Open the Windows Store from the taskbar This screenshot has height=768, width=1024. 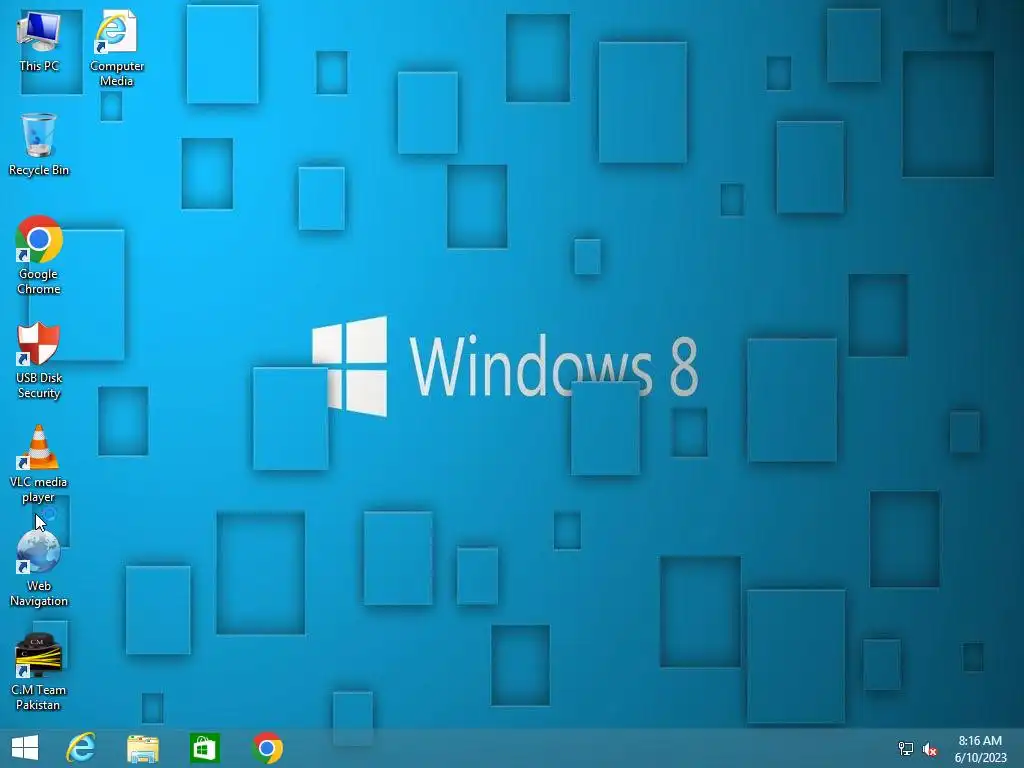click(x=204, y=748)
